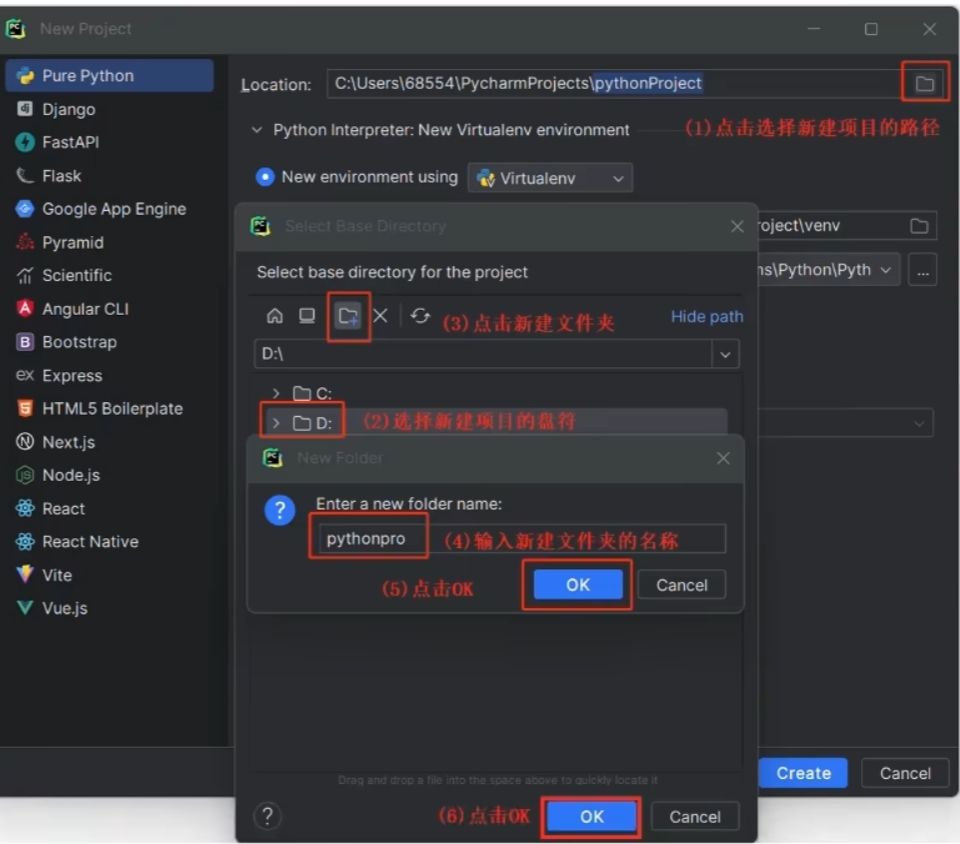The width and height of the screenshot is (960, 844).
Task: Open the Virtualenv environment dropdown
Action: tap(550, 179)
